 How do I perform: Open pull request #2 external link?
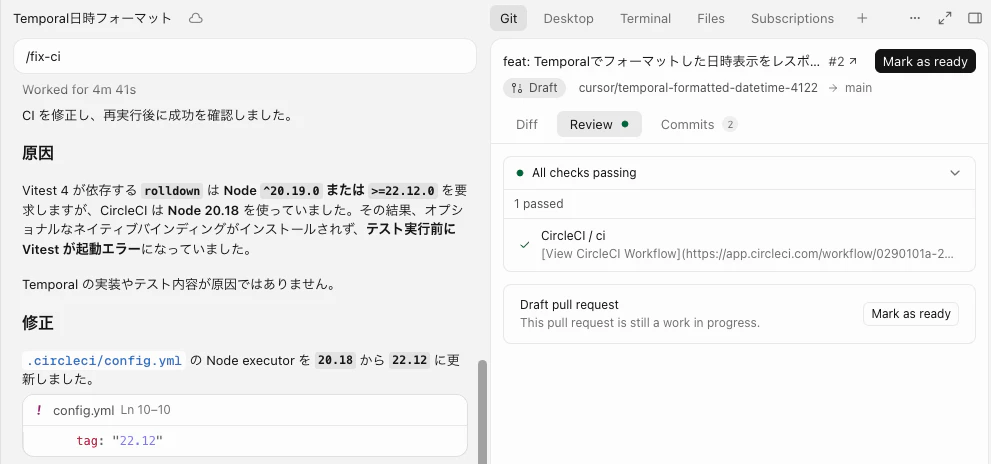[x=843, y=61]
